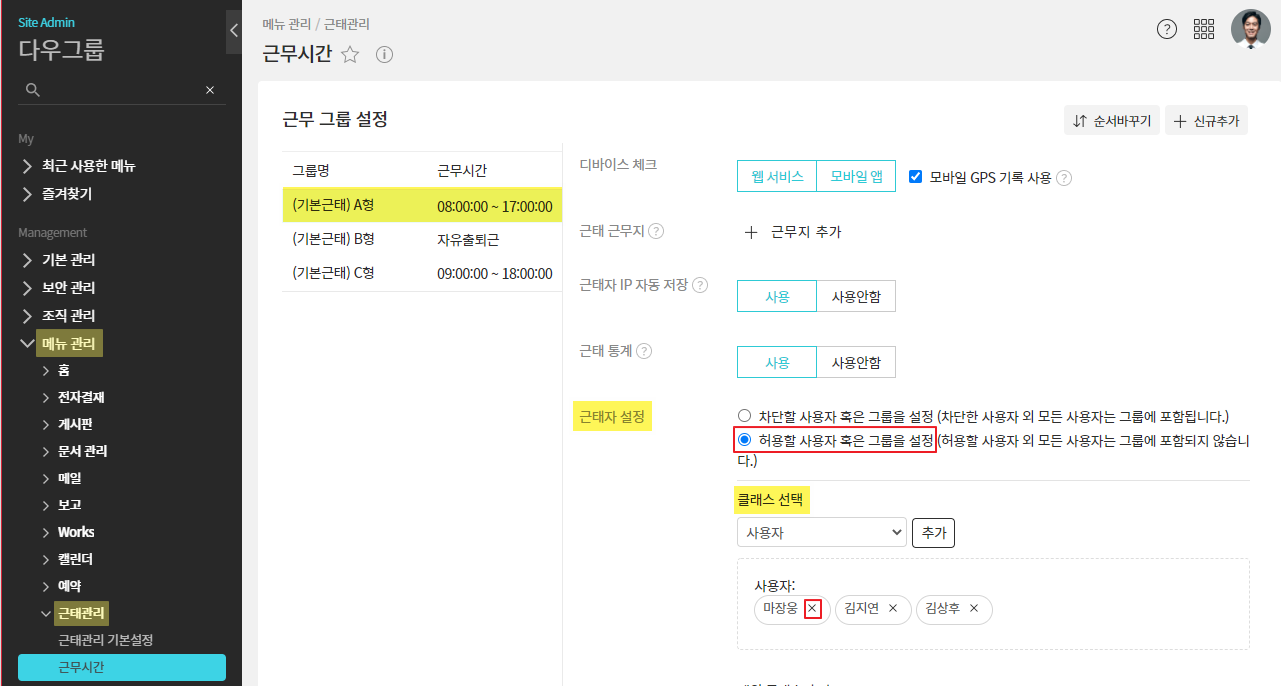Open the help question mark in header
Image resolution: width=1281 pixels, height=686 pixels.
click(x=1166, y=29)
